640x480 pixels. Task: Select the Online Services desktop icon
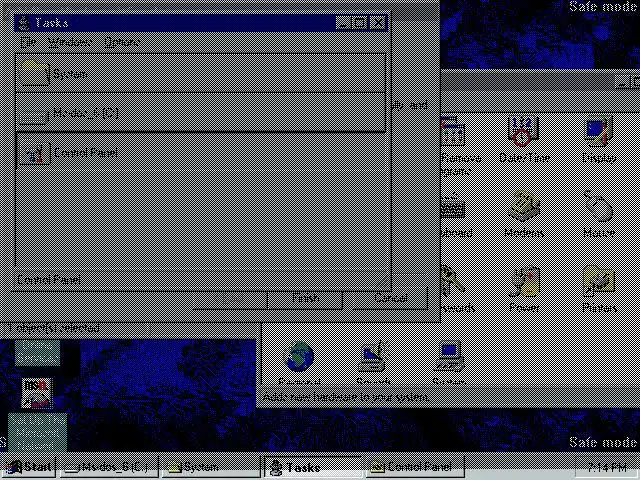pos(38,352)
